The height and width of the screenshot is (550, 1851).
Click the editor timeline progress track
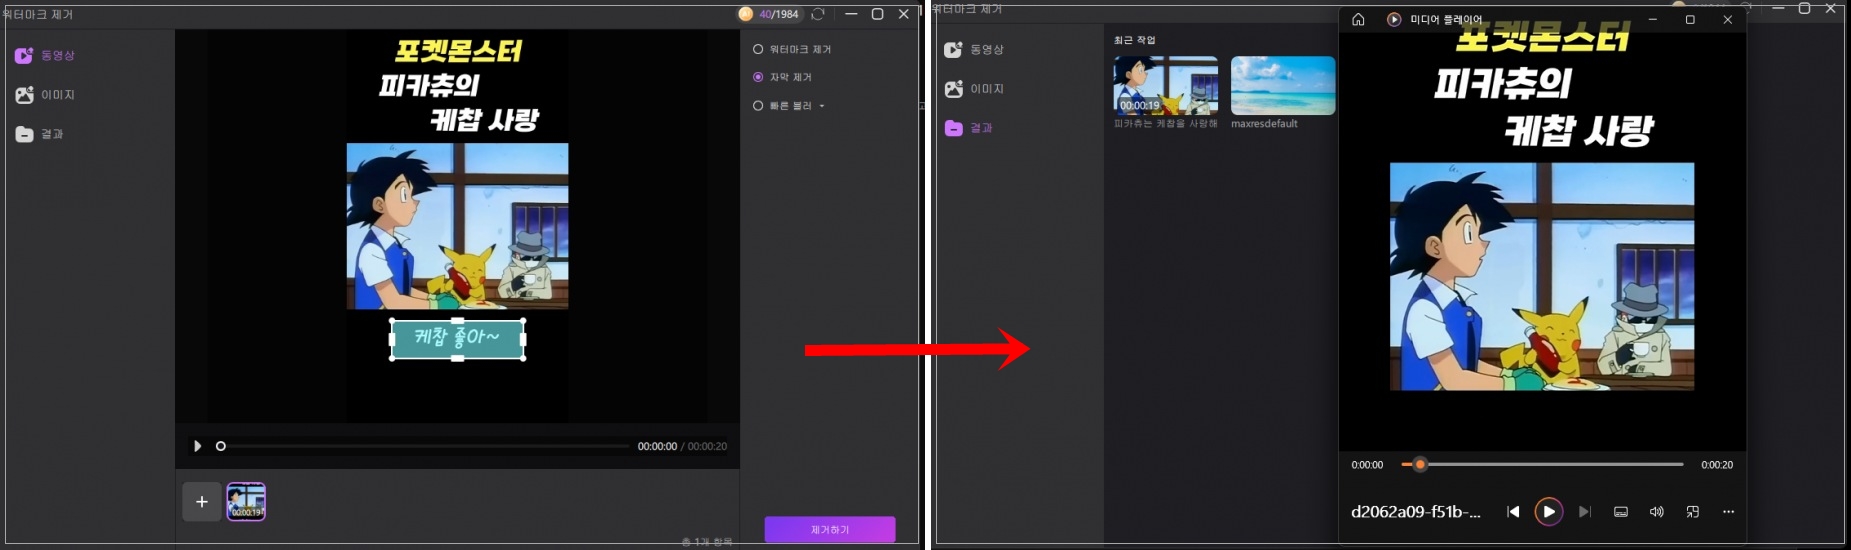[x=425, y=446]
